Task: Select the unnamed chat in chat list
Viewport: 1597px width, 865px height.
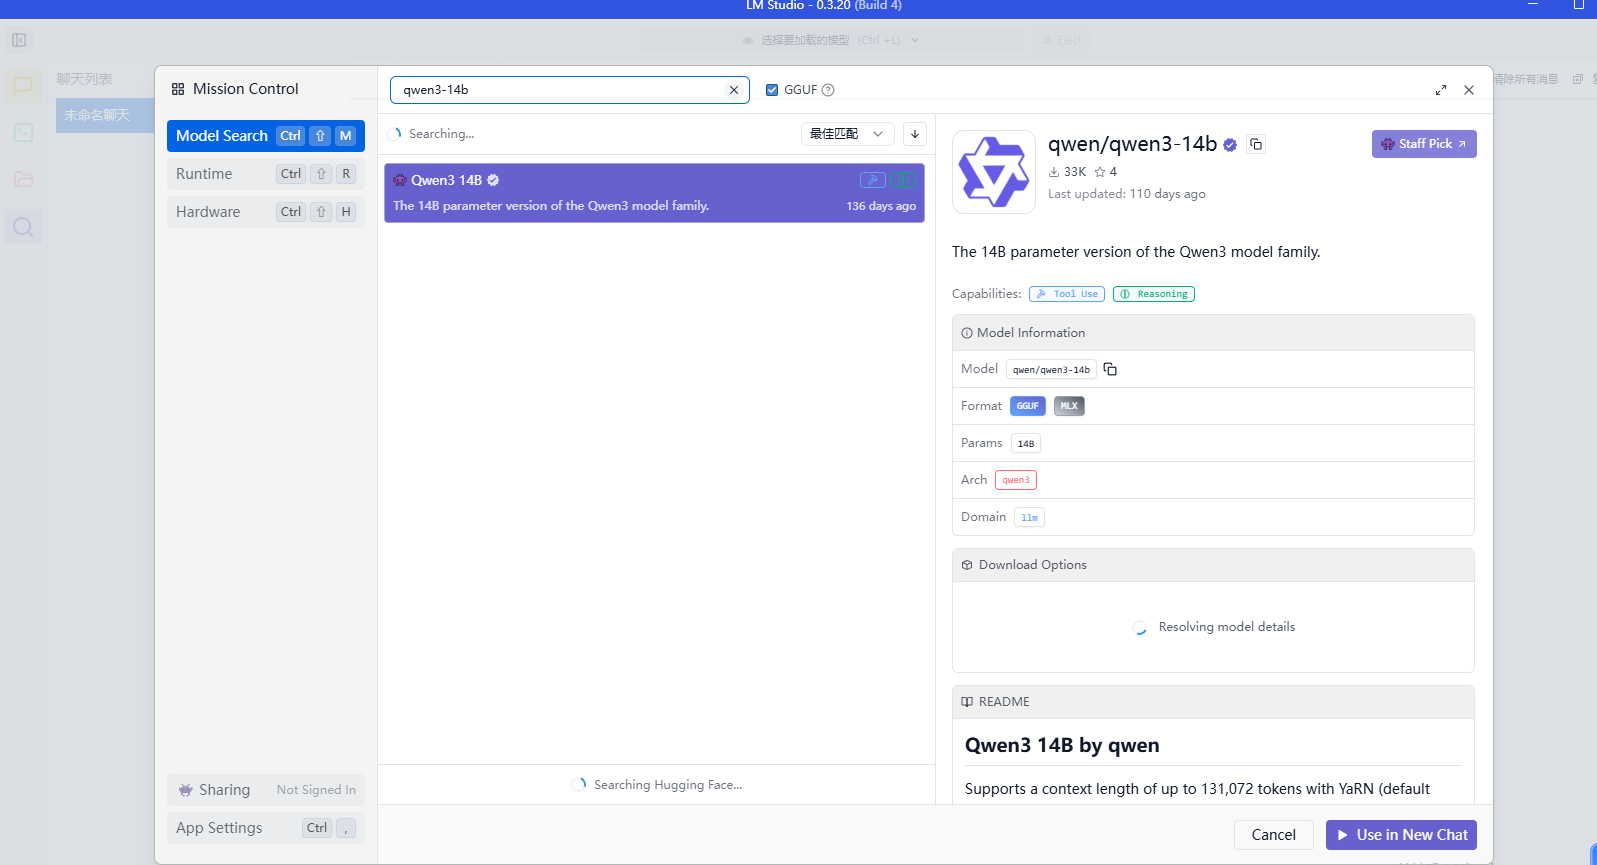Action: (105, 115)
